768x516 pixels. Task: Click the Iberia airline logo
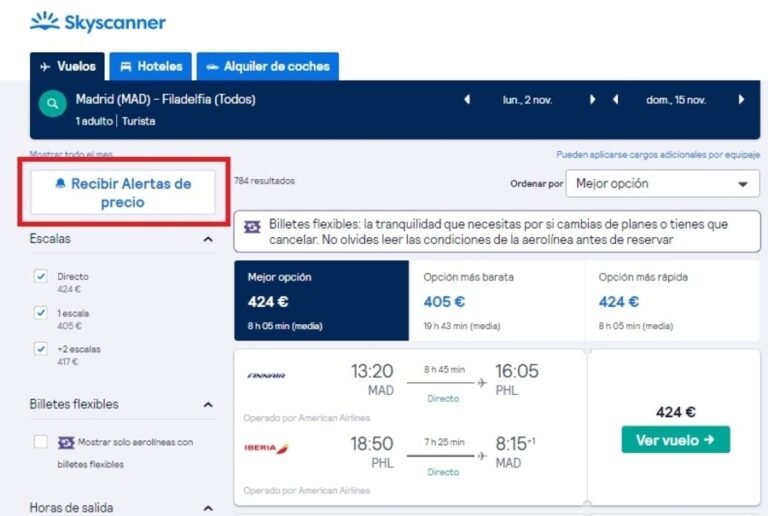[x=267, y=448]
